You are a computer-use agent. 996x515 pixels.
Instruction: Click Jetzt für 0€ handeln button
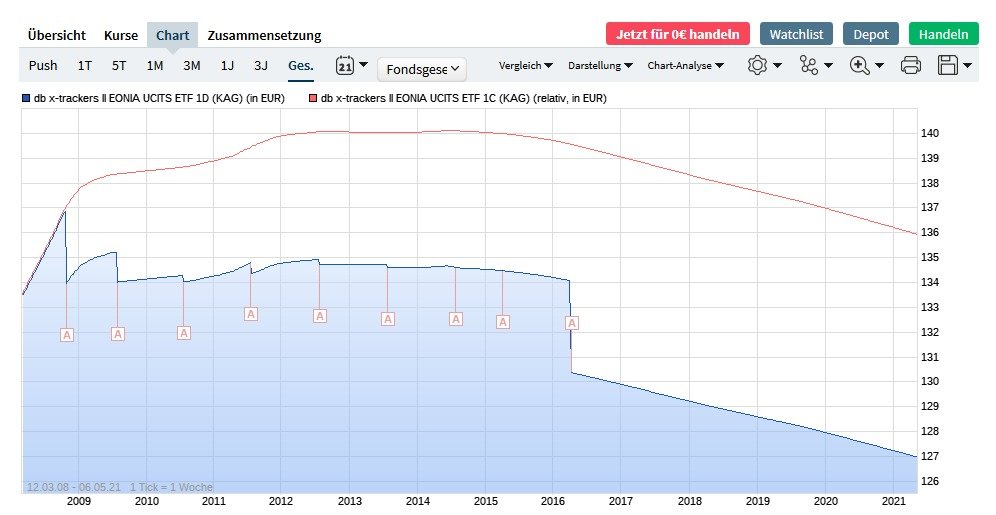[x=677, y=34]
